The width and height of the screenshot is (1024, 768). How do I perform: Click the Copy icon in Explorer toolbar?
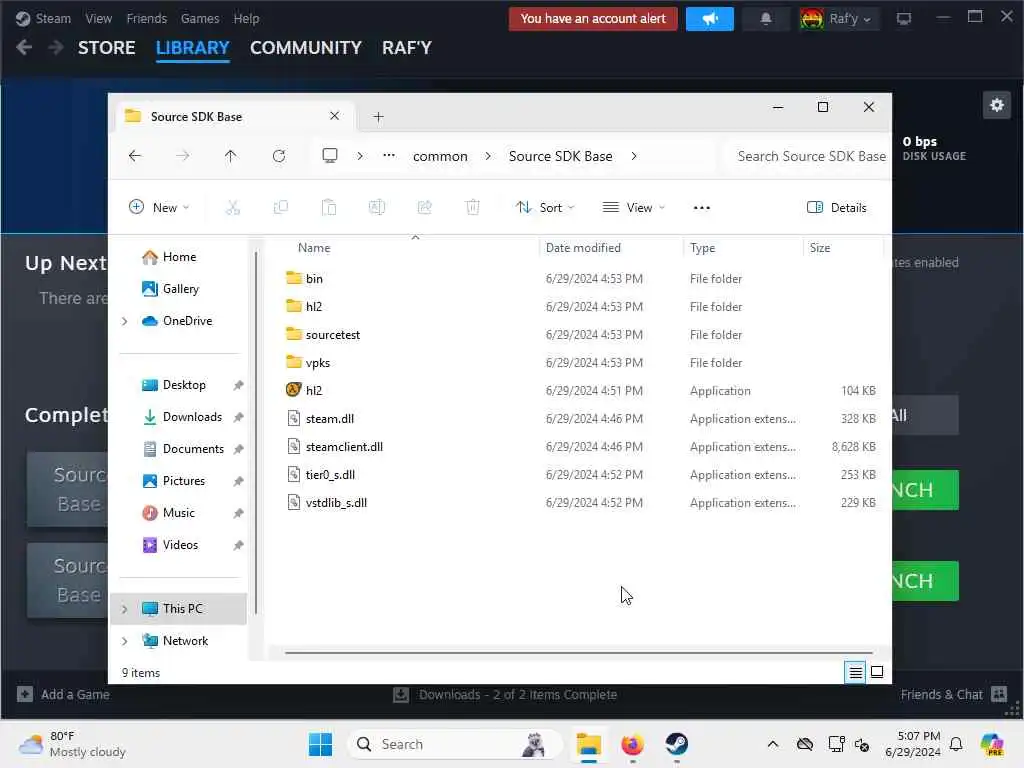pyautogui.click(x=281, y=208)
